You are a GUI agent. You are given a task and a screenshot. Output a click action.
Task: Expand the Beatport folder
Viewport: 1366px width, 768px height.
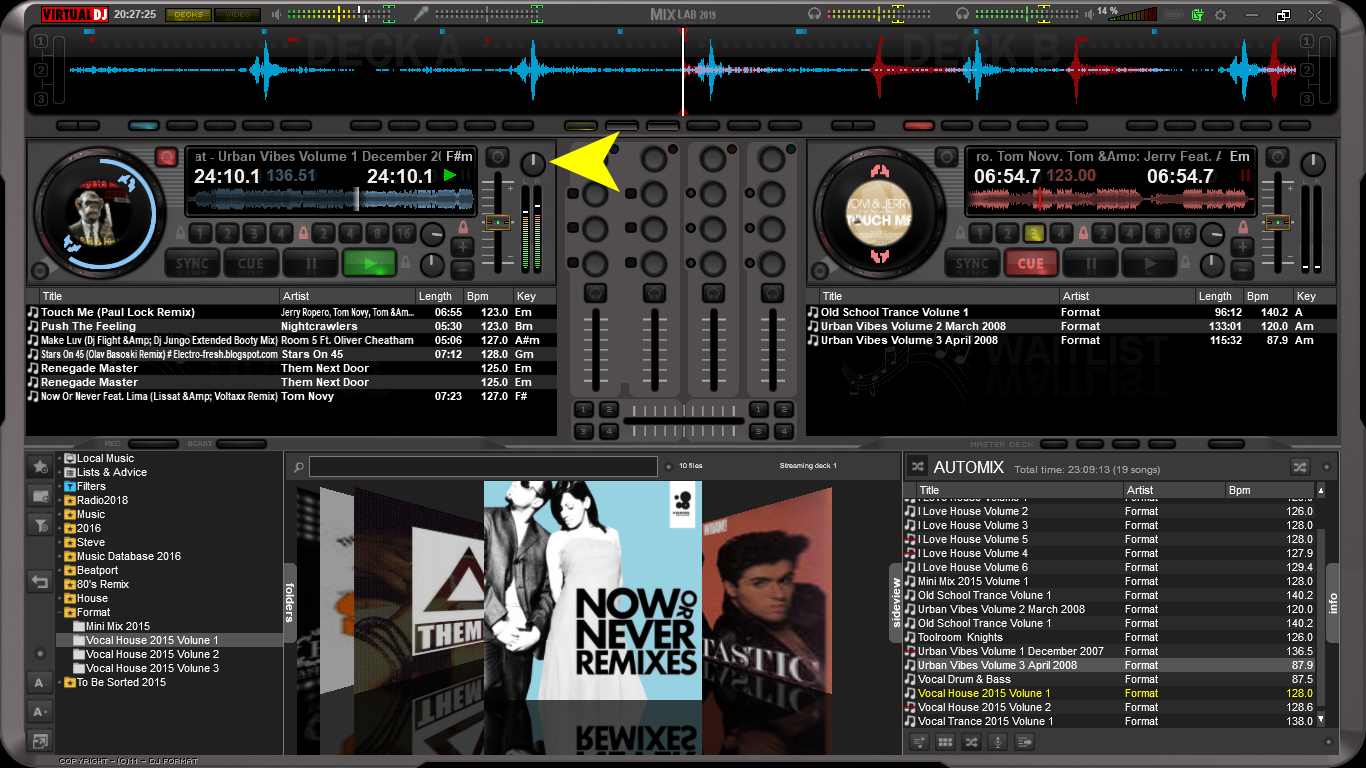pyautogui.click(x=60, y=571)
